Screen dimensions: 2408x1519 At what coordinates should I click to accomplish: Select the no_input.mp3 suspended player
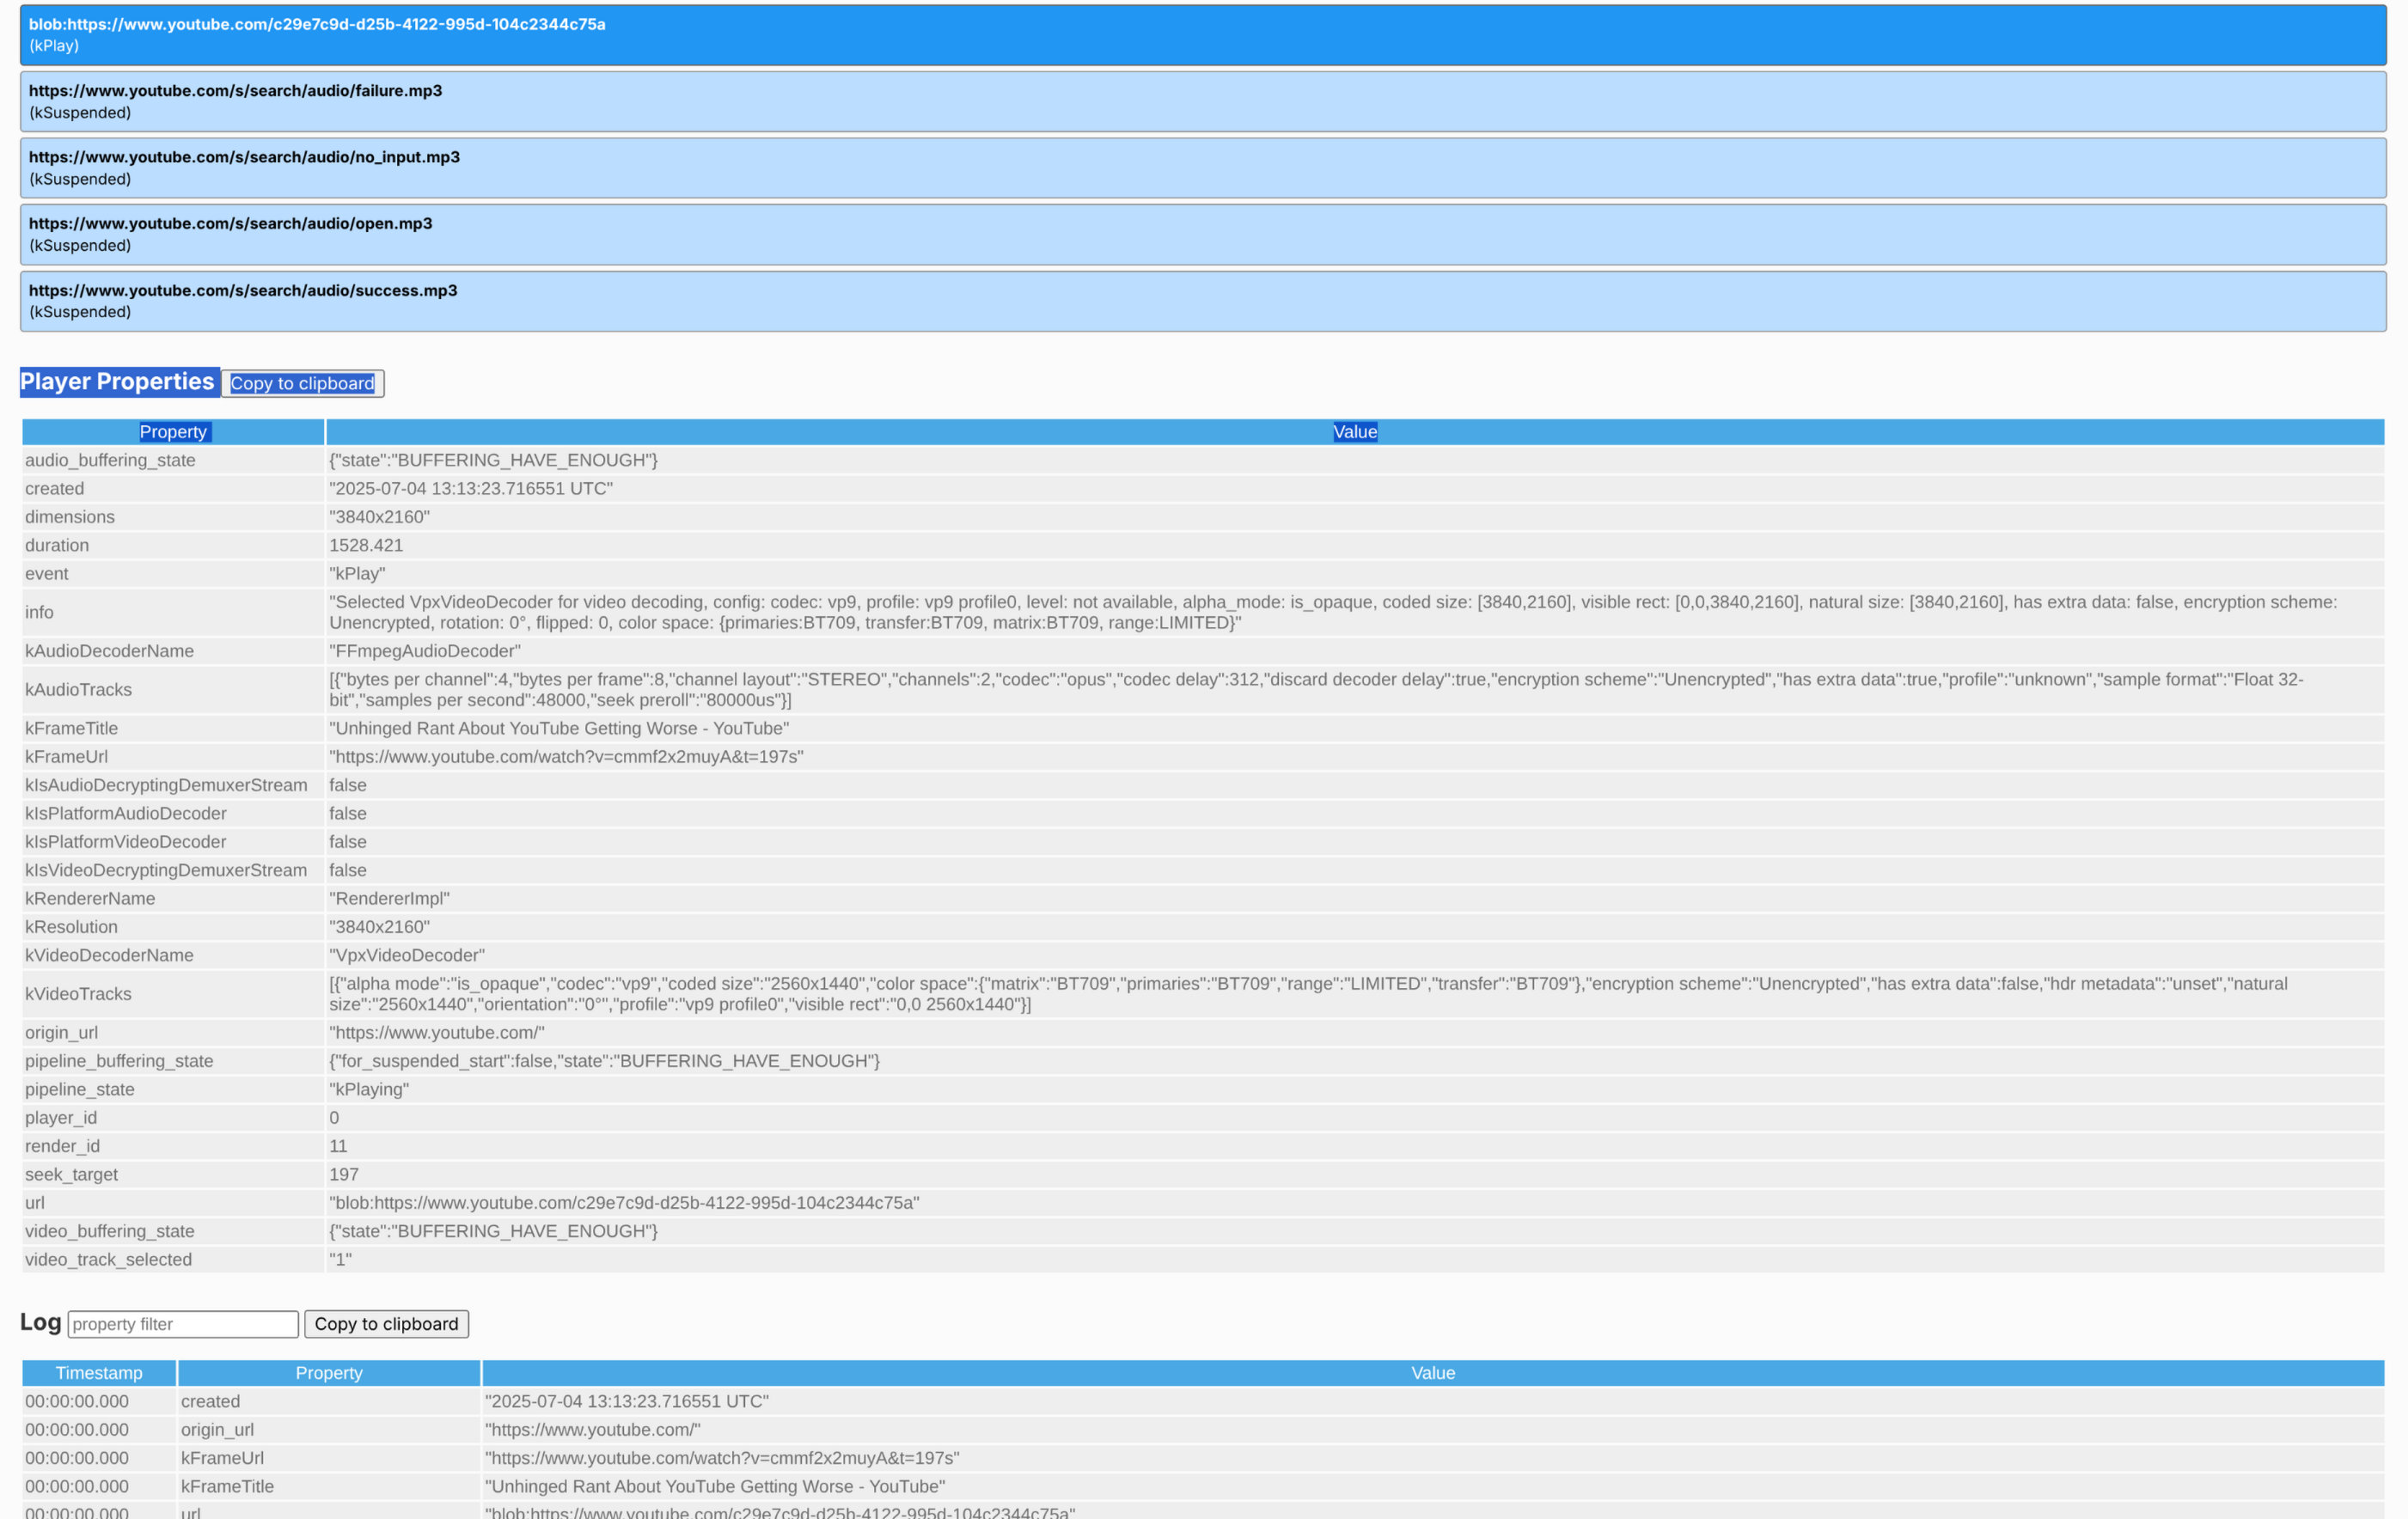(x=1202, y=168)
